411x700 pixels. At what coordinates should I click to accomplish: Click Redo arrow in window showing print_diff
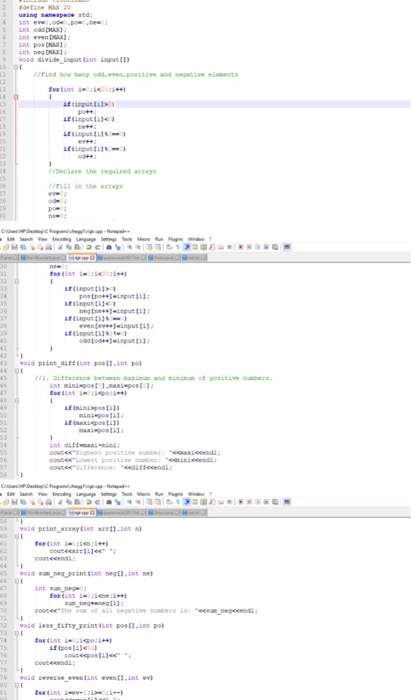coord(98,247)
